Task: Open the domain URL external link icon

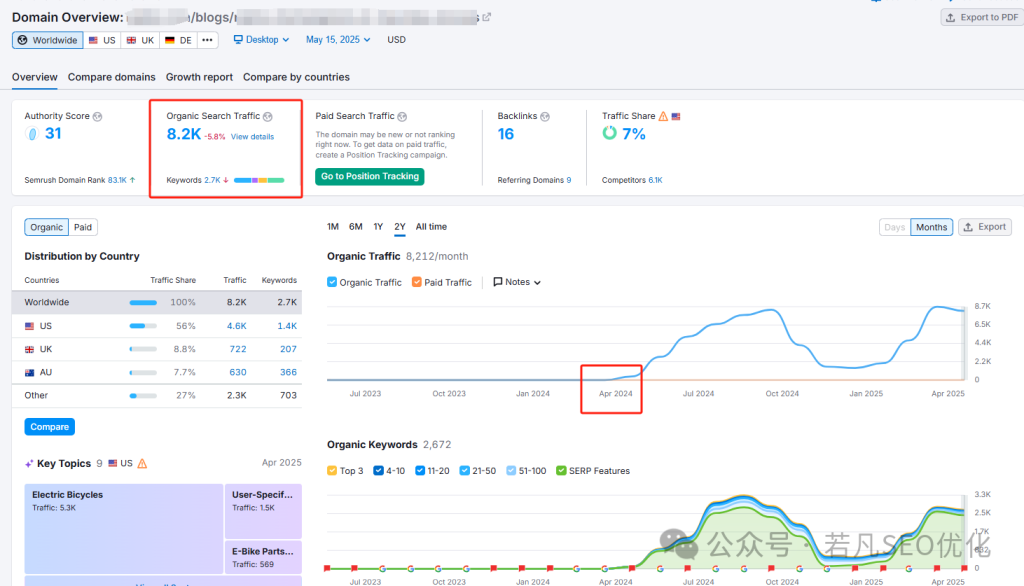Action: [487, 17]
